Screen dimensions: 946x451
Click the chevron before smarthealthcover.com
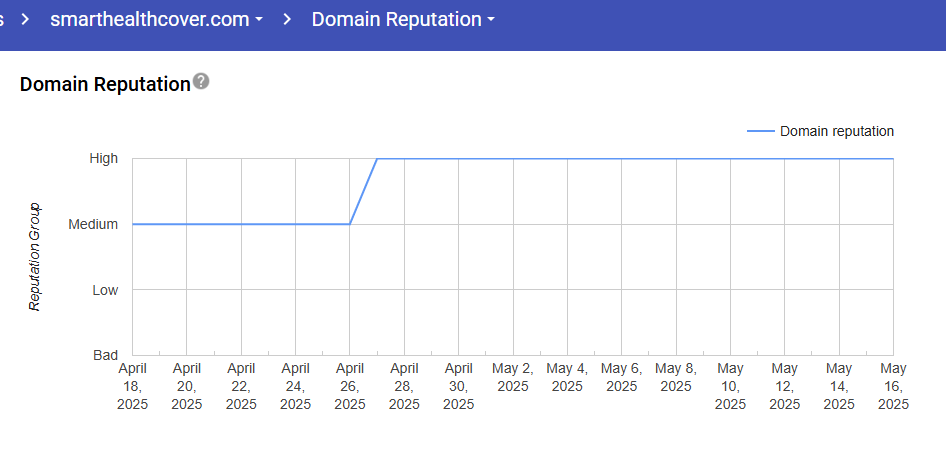tap(26, 19)
